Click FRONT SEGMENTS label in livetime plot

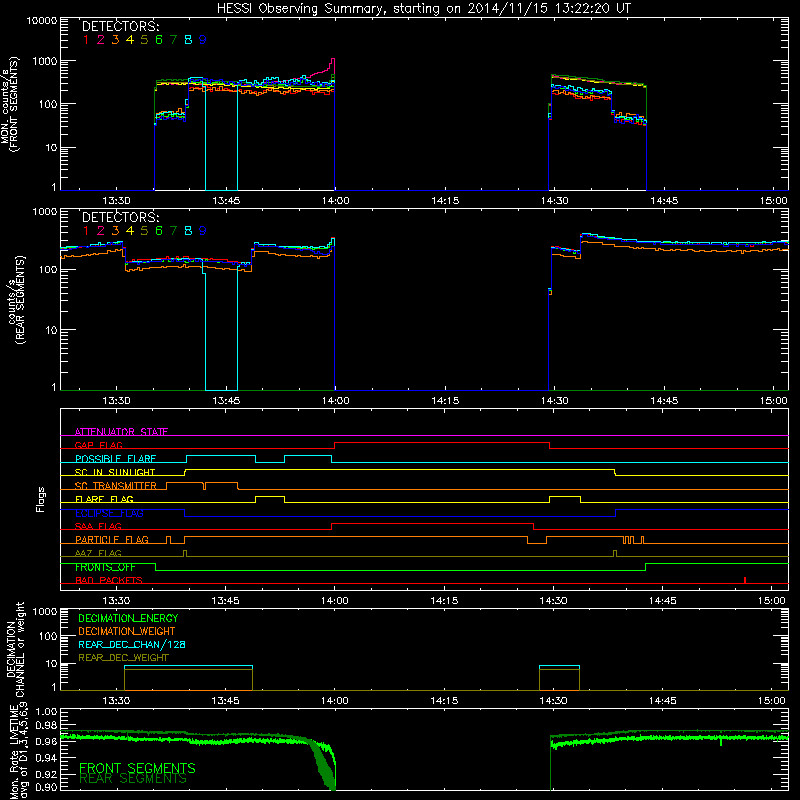pos(137,768)
